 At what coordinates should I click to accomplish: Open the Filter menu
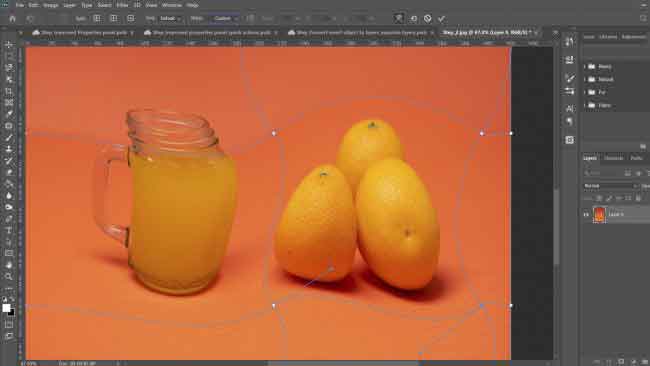[x=122, y=5]
